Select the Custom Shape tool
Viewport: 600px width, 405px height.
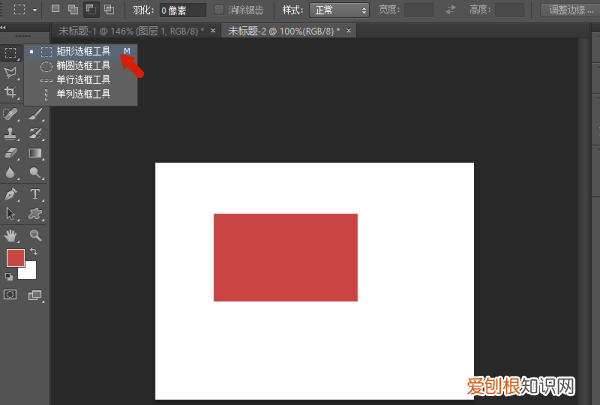[x=36, y=214]
